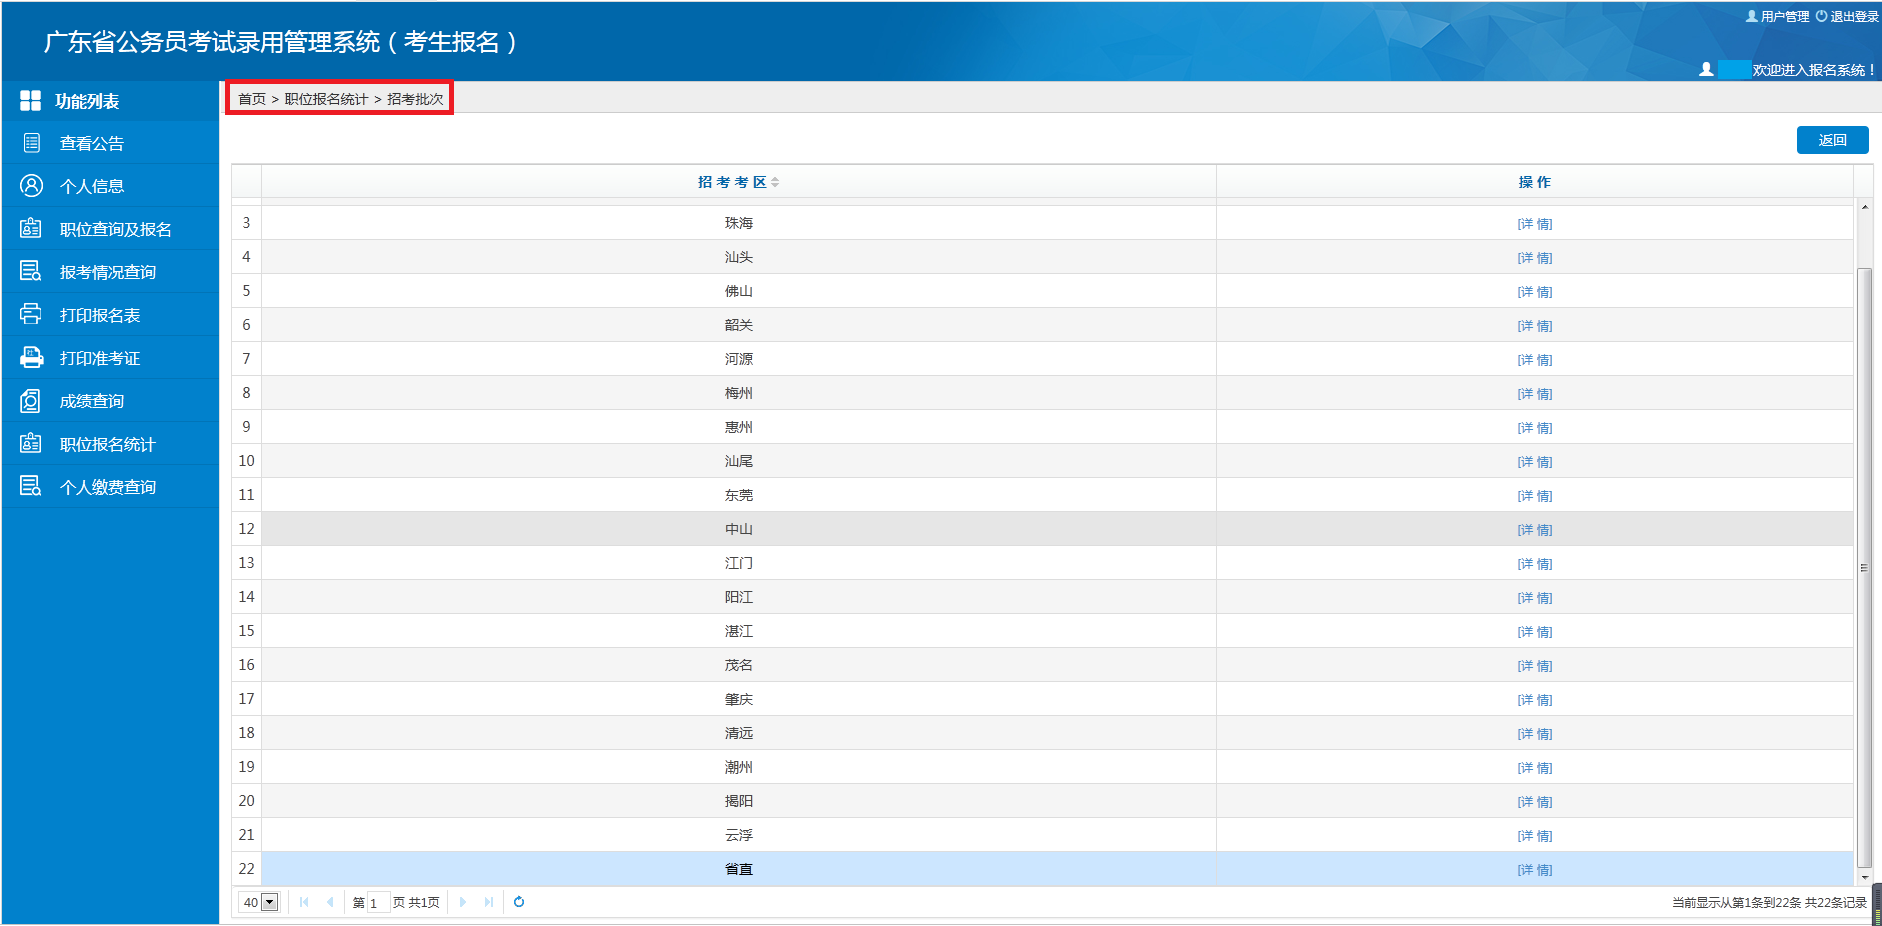The width and height of the screenshot is (1882, 926).
Task: Sort by 招考考区 using the sort arrows
Action: tap(775, 182)
